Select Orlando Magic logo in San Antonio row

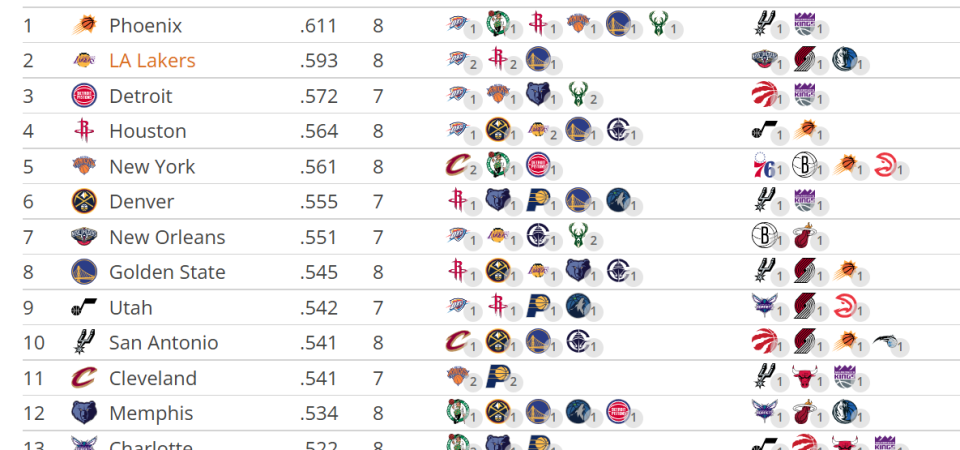point(885,341)
